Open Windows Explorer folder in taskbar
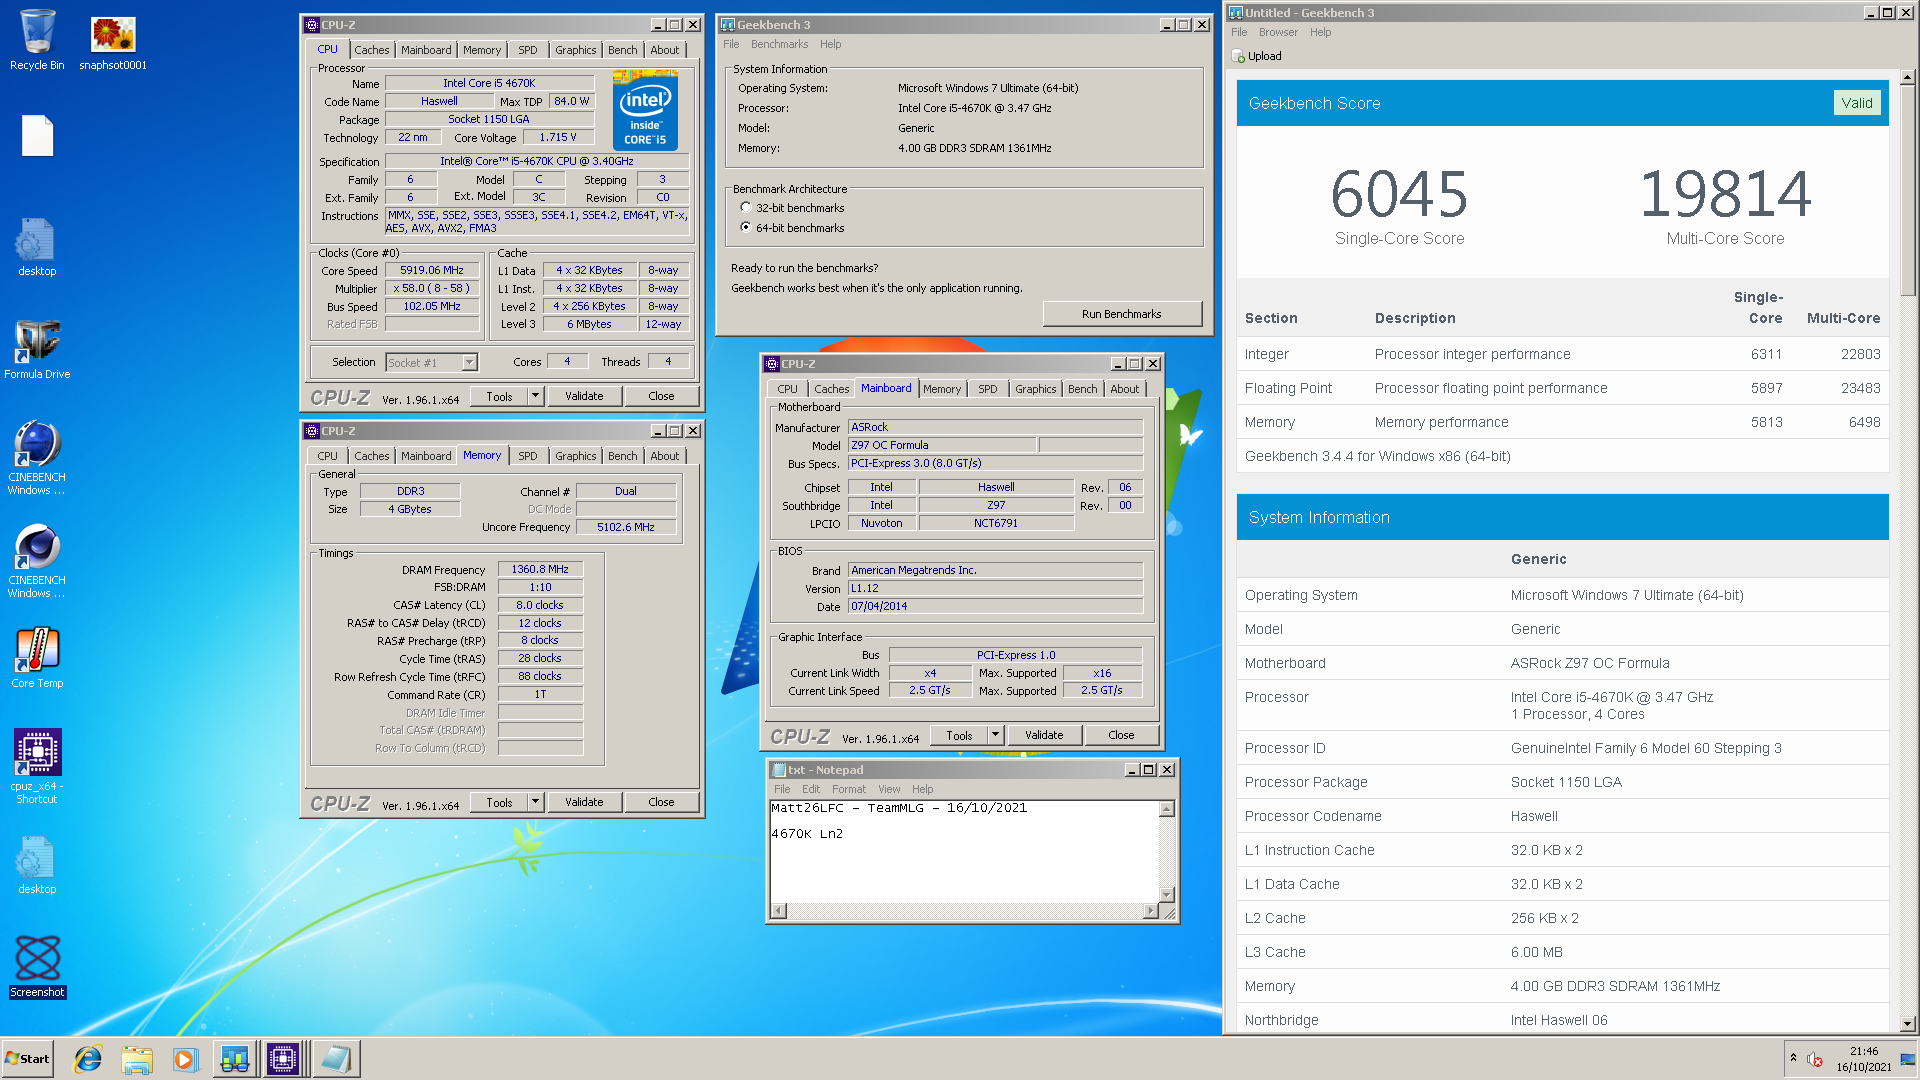Screen dimensions: 1920x1080 [137, 1059]
